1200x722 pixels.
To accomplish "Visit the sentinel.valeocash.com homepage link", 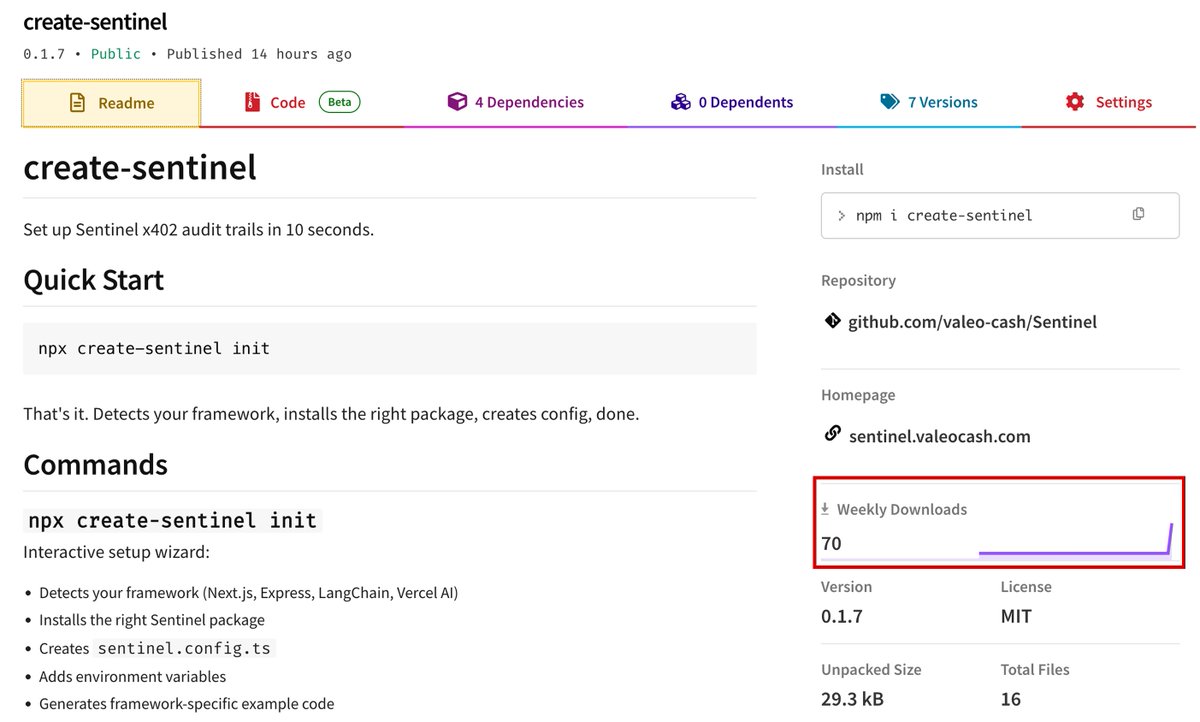I will 939,436.
